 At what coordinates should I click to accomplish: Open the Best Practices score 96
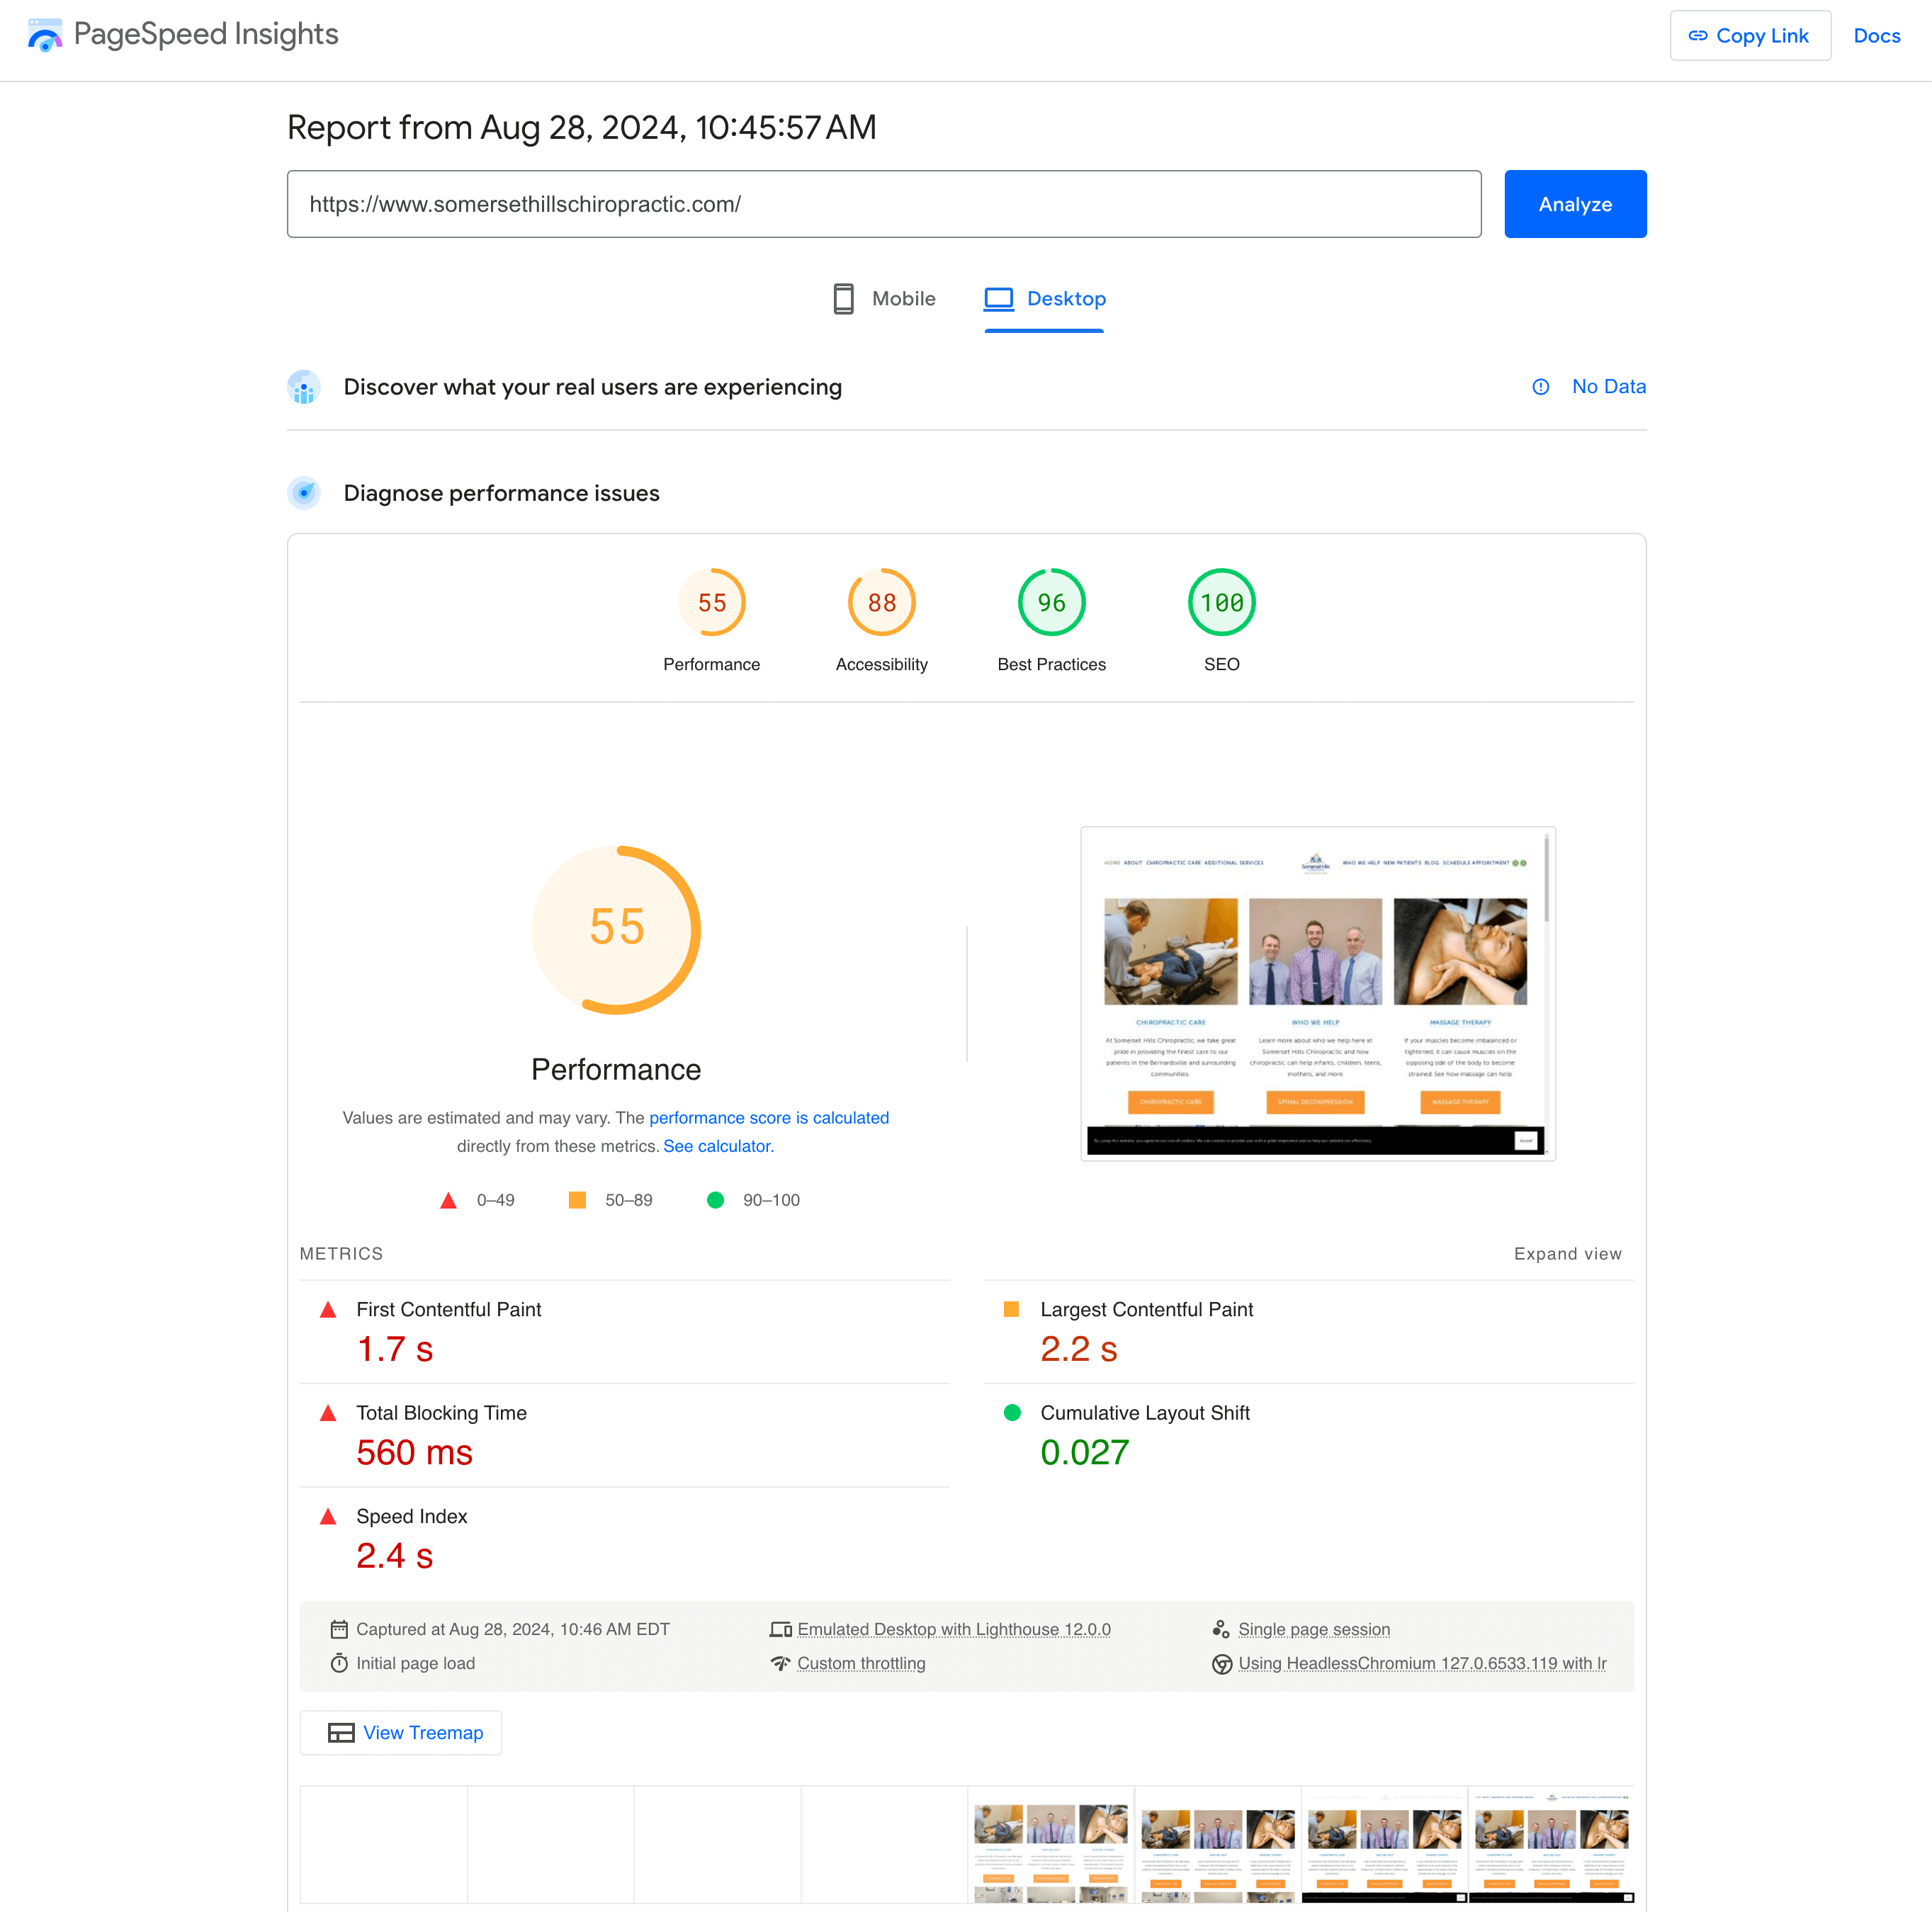tap(1051, 603)
